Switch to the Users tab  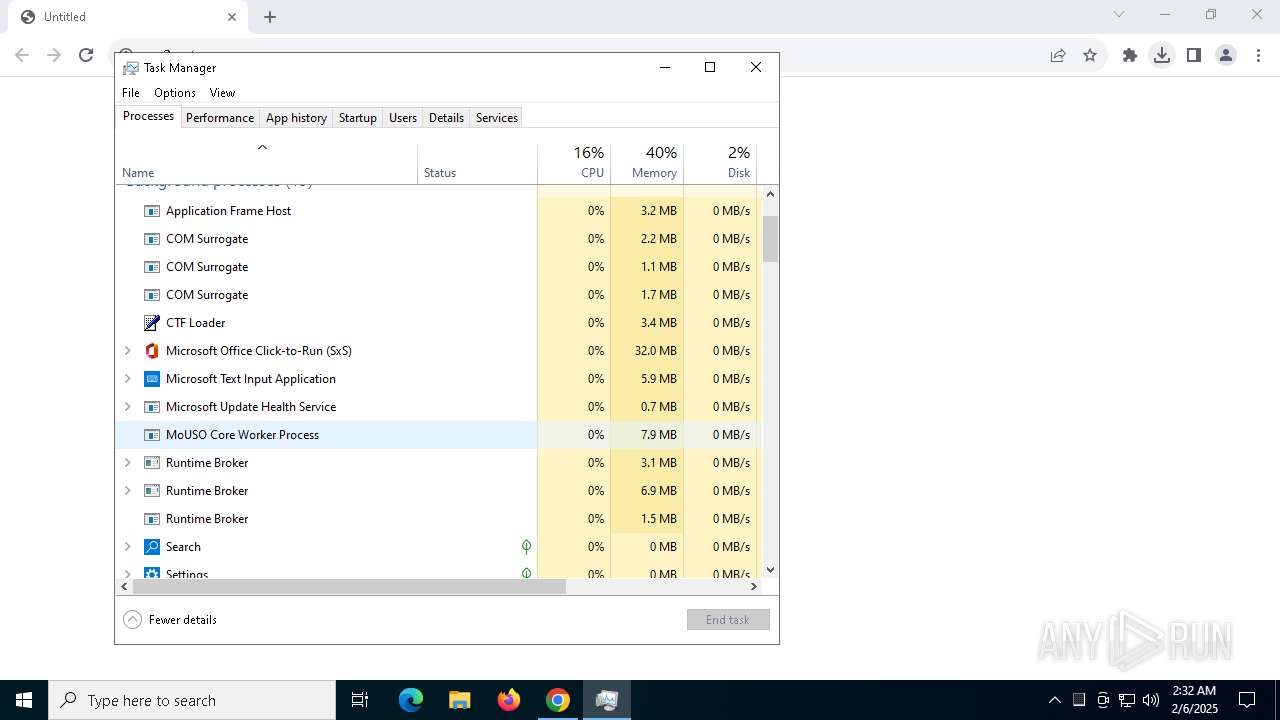click(x=403, y=118)
